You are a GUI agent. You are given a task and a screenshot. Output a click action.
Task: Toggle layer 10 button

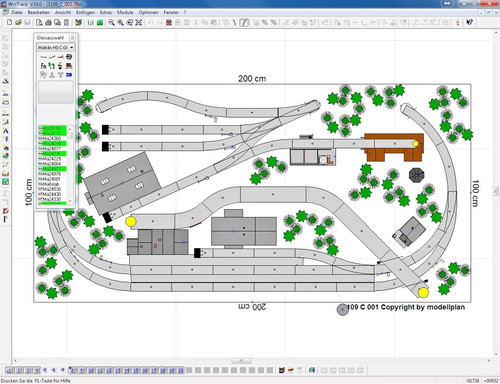point(91,370)
